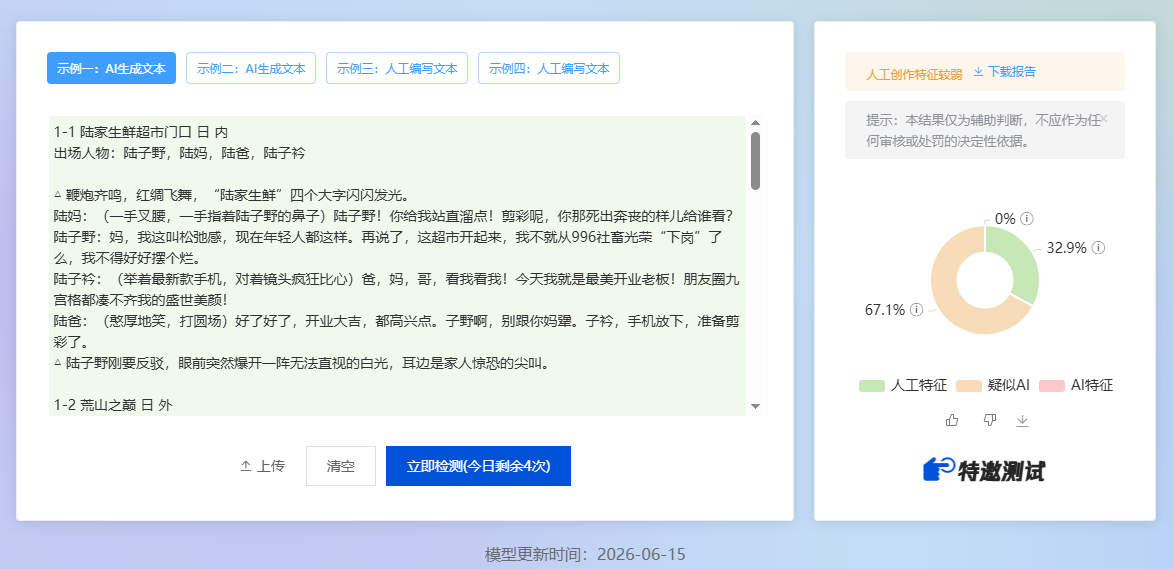Toggle the 人工特征 legend swatch

tap(872, 386)
